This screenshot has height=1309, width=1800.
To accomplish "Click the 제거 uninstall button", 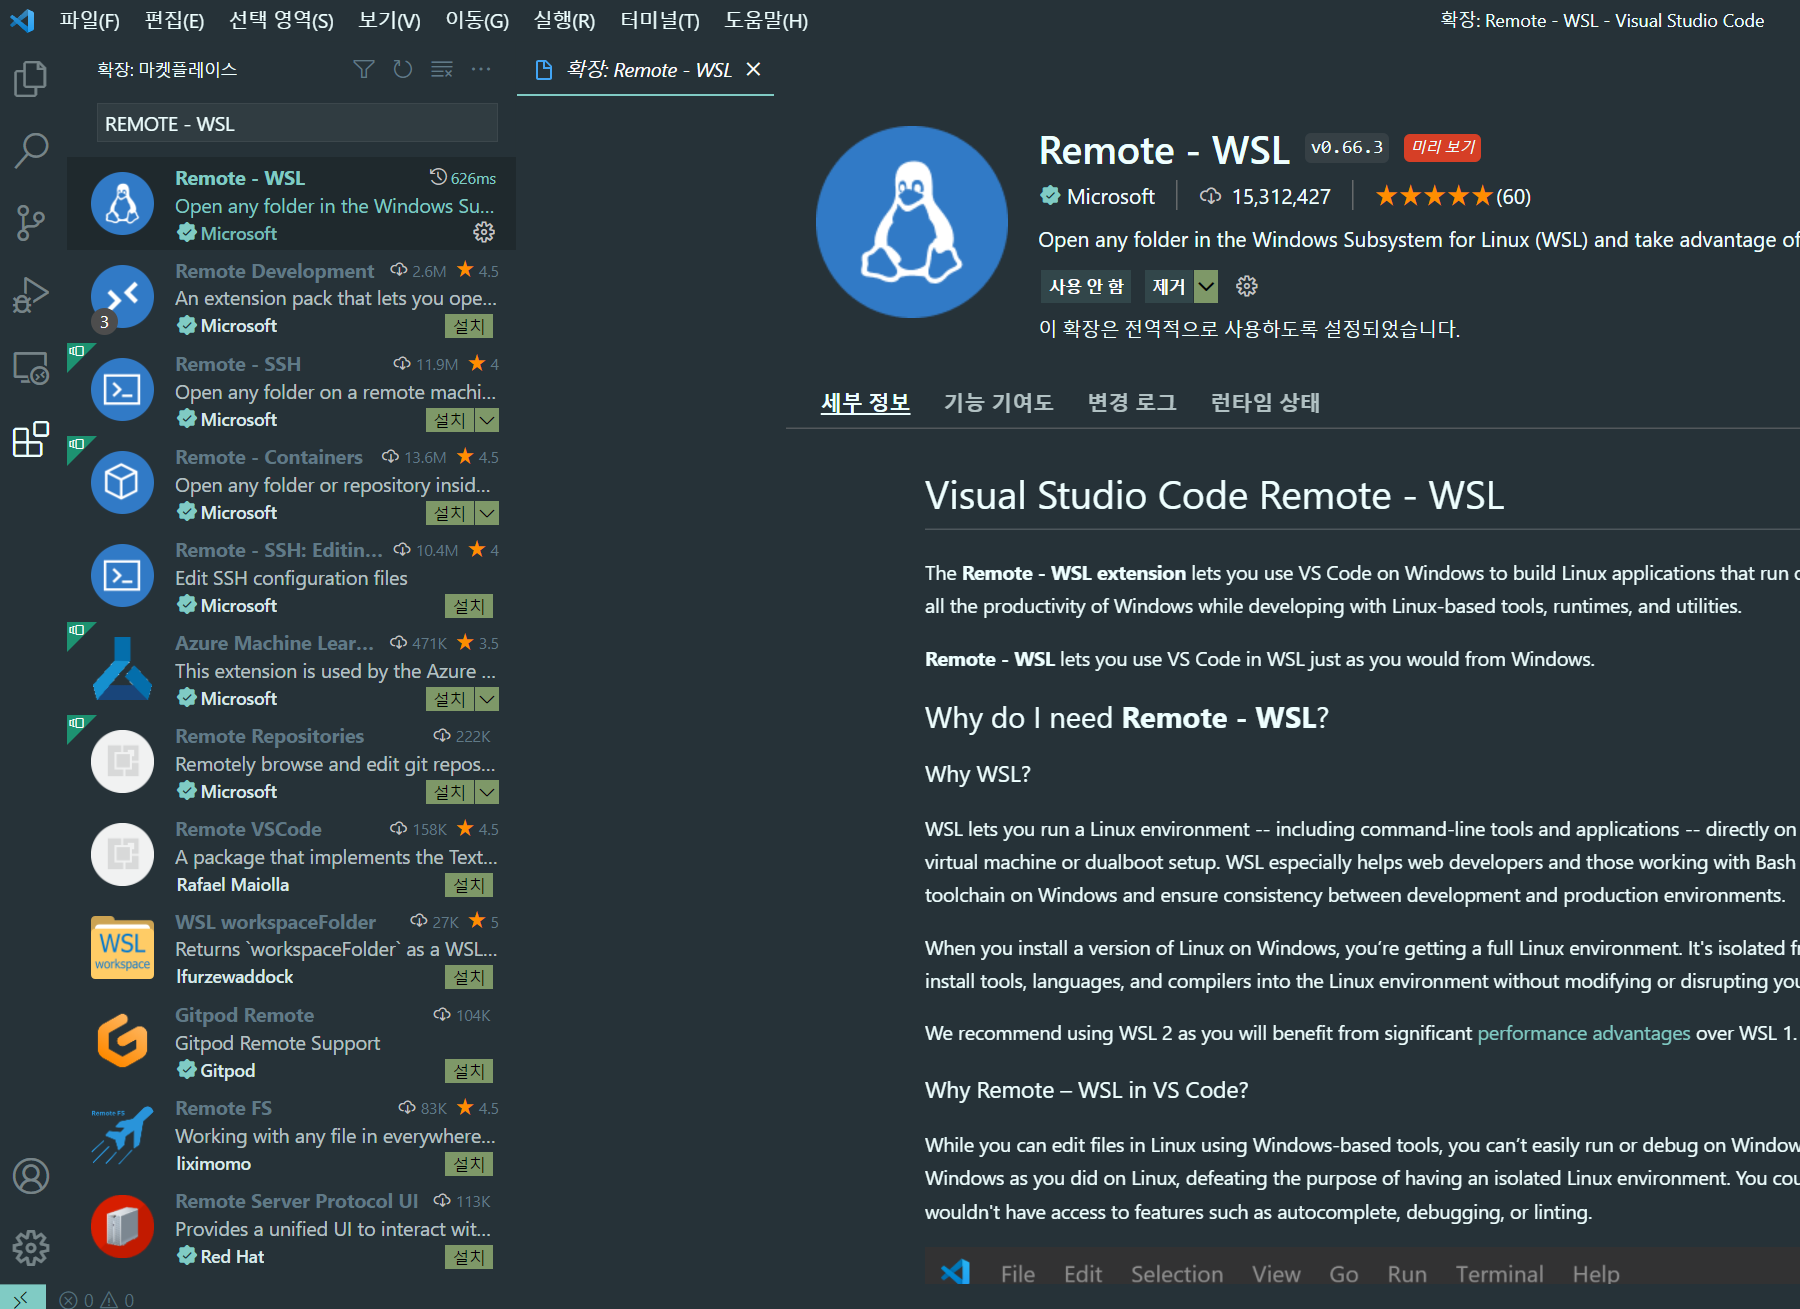I will (1169, 286).
